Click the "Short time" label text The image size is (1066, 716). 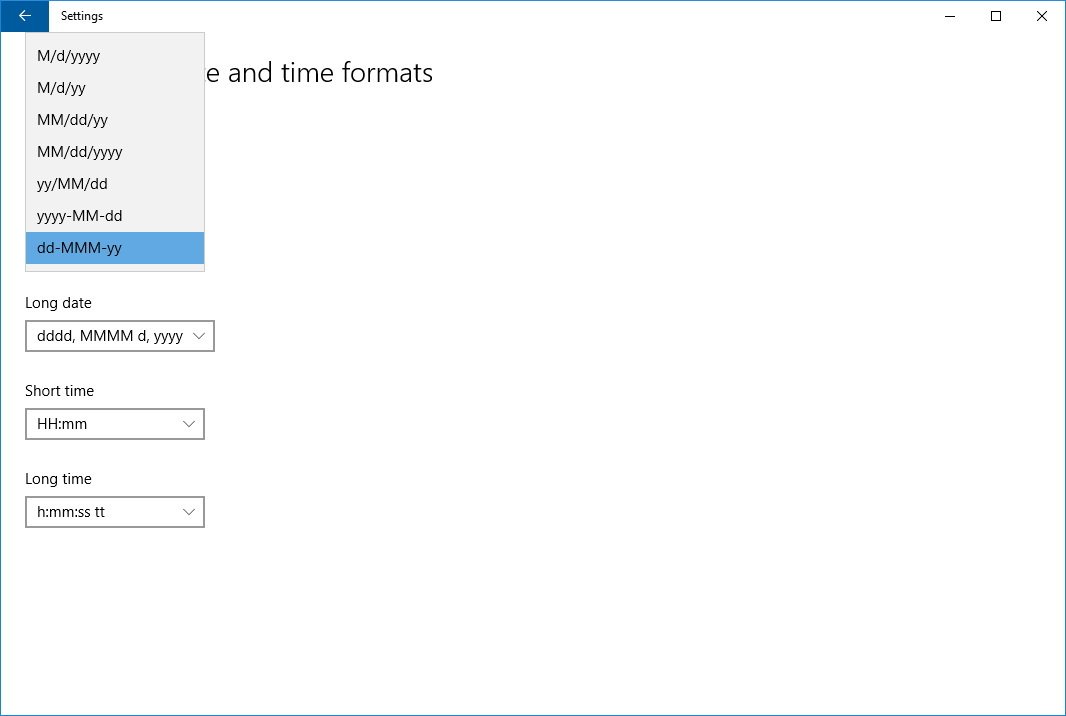(x=59, y=391)
